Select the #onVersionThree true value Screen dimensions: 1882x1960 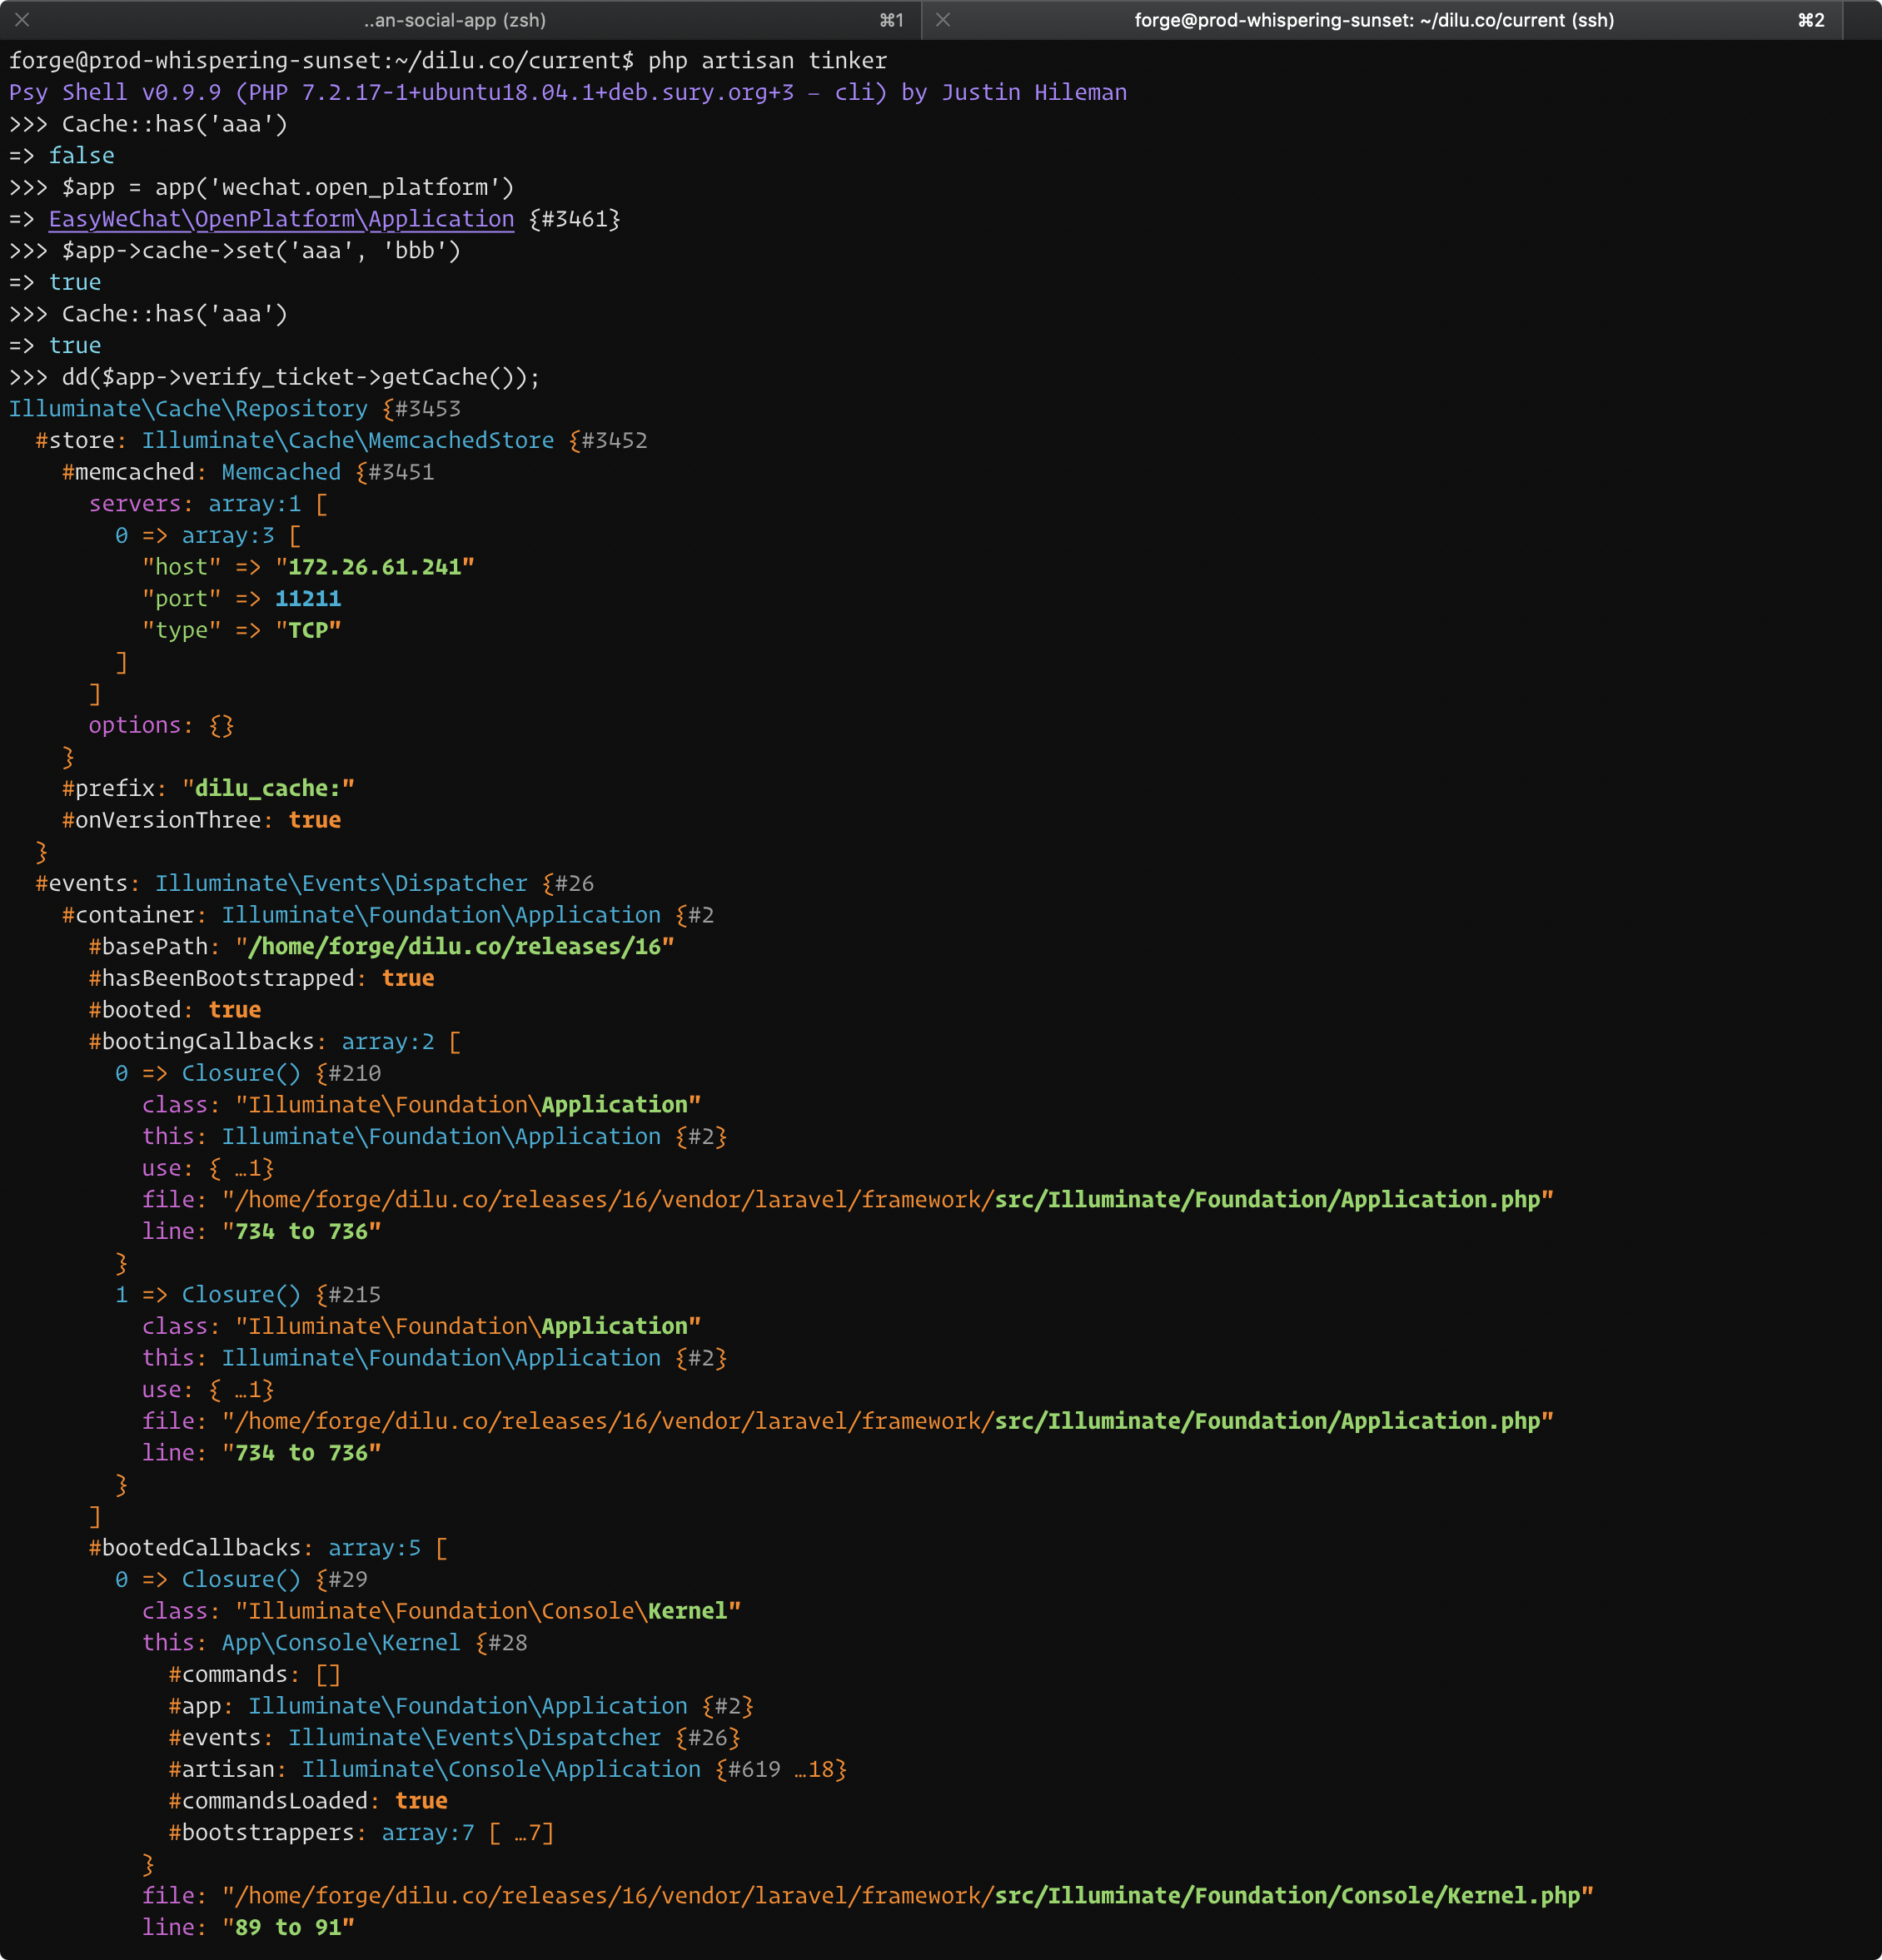click(315, 819)
